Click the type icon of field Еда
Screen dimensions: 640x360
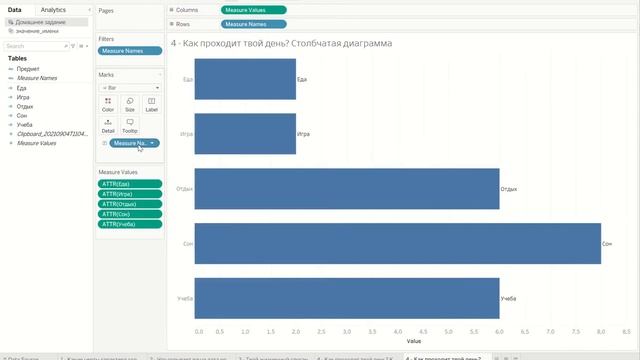click(11, 88)
